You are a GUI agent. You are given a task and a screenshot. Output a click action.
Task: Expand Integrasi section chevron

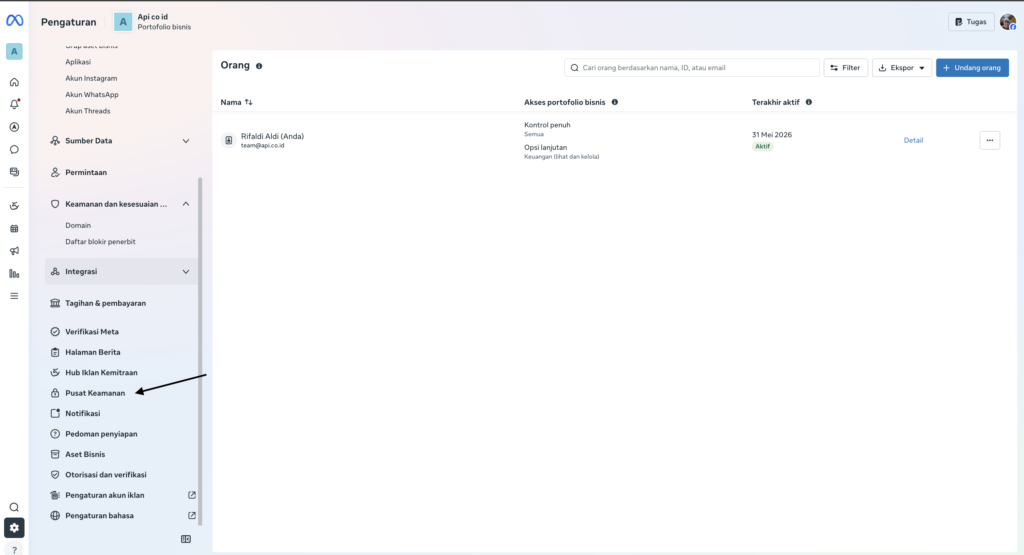click(186, 272)
